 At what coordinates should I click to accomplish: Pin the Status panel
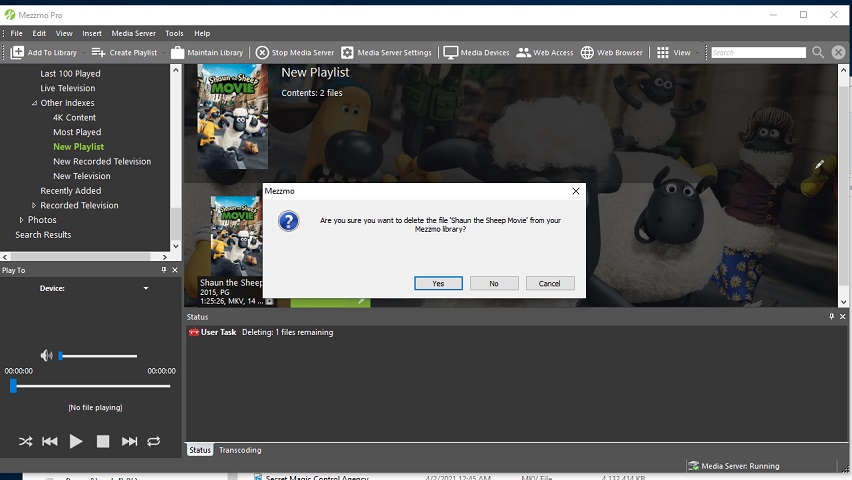(x=831, y=316)
